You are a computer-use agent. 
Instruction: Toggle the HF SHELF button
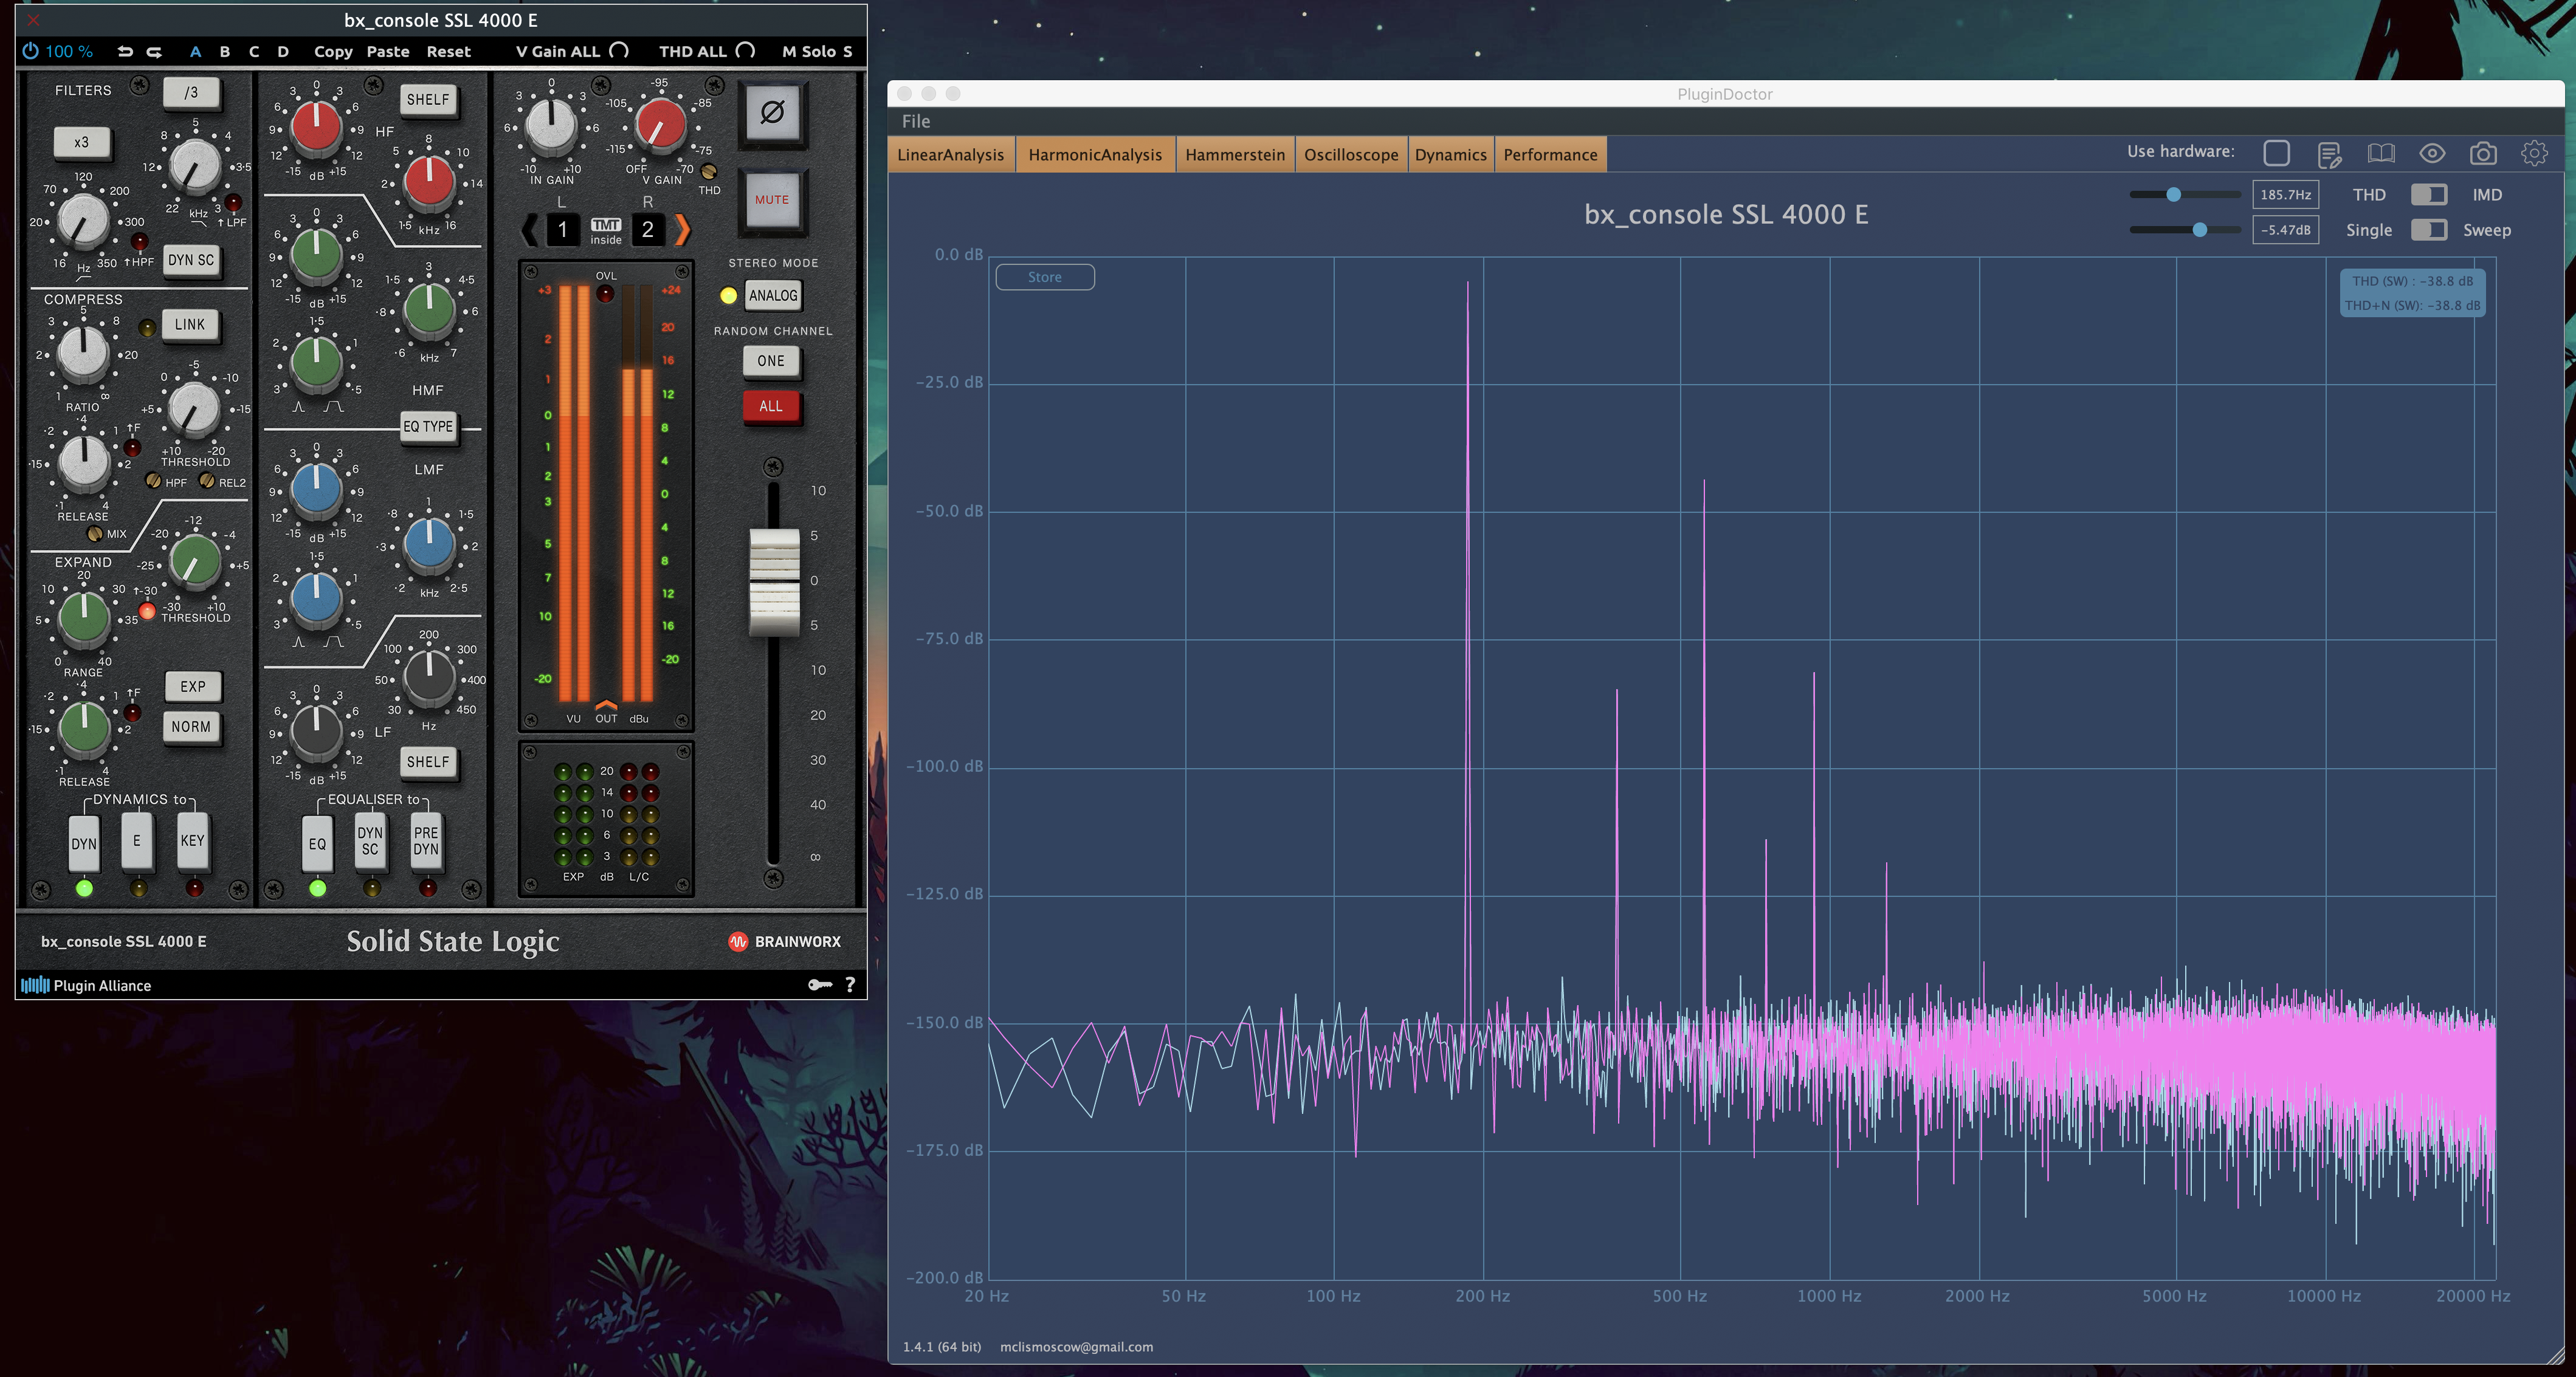click(x=428, y=99)
